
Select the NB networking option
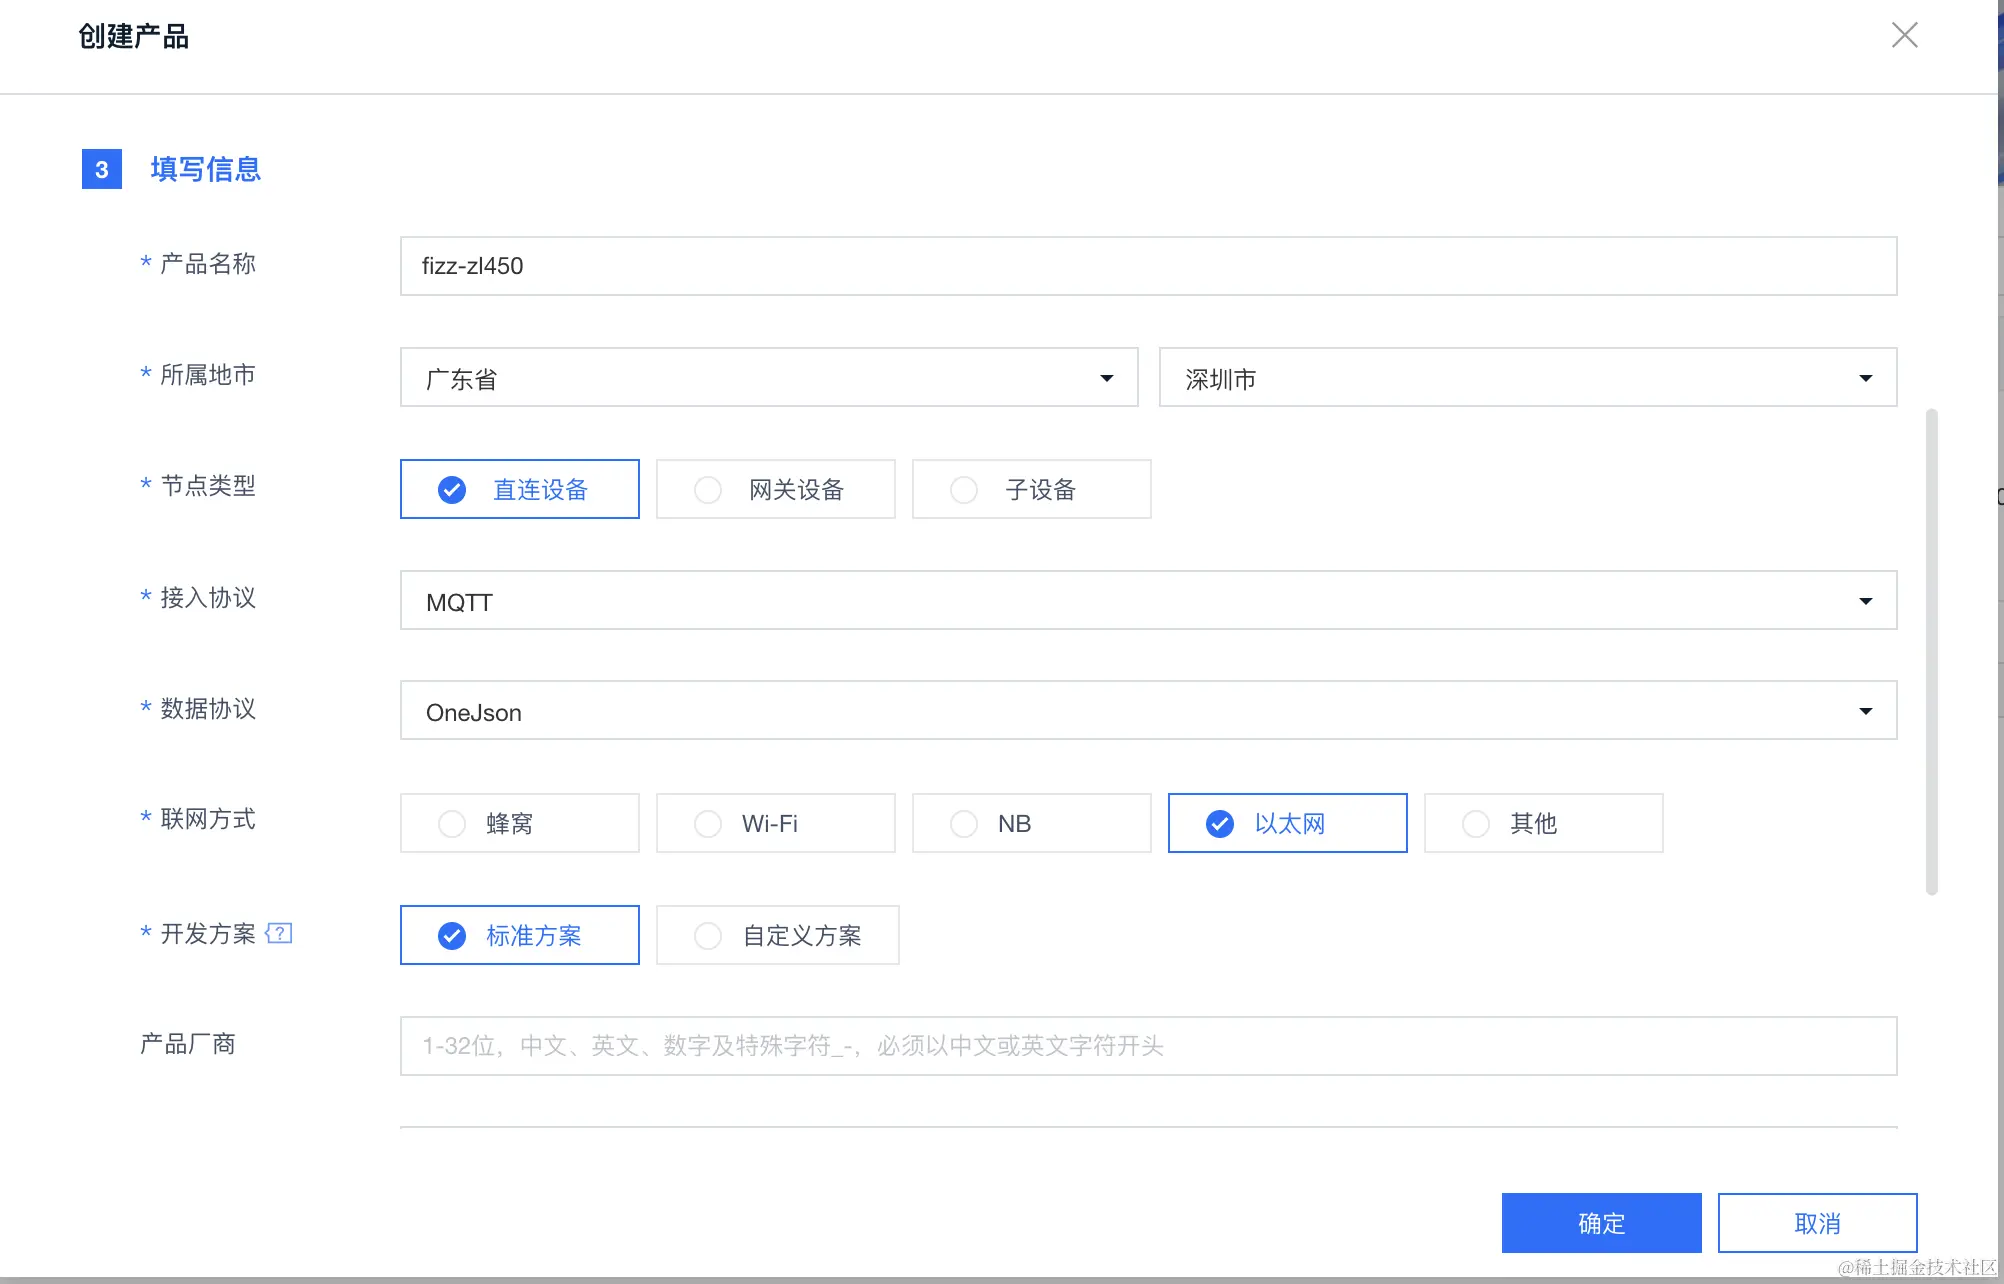[1031, 823]
